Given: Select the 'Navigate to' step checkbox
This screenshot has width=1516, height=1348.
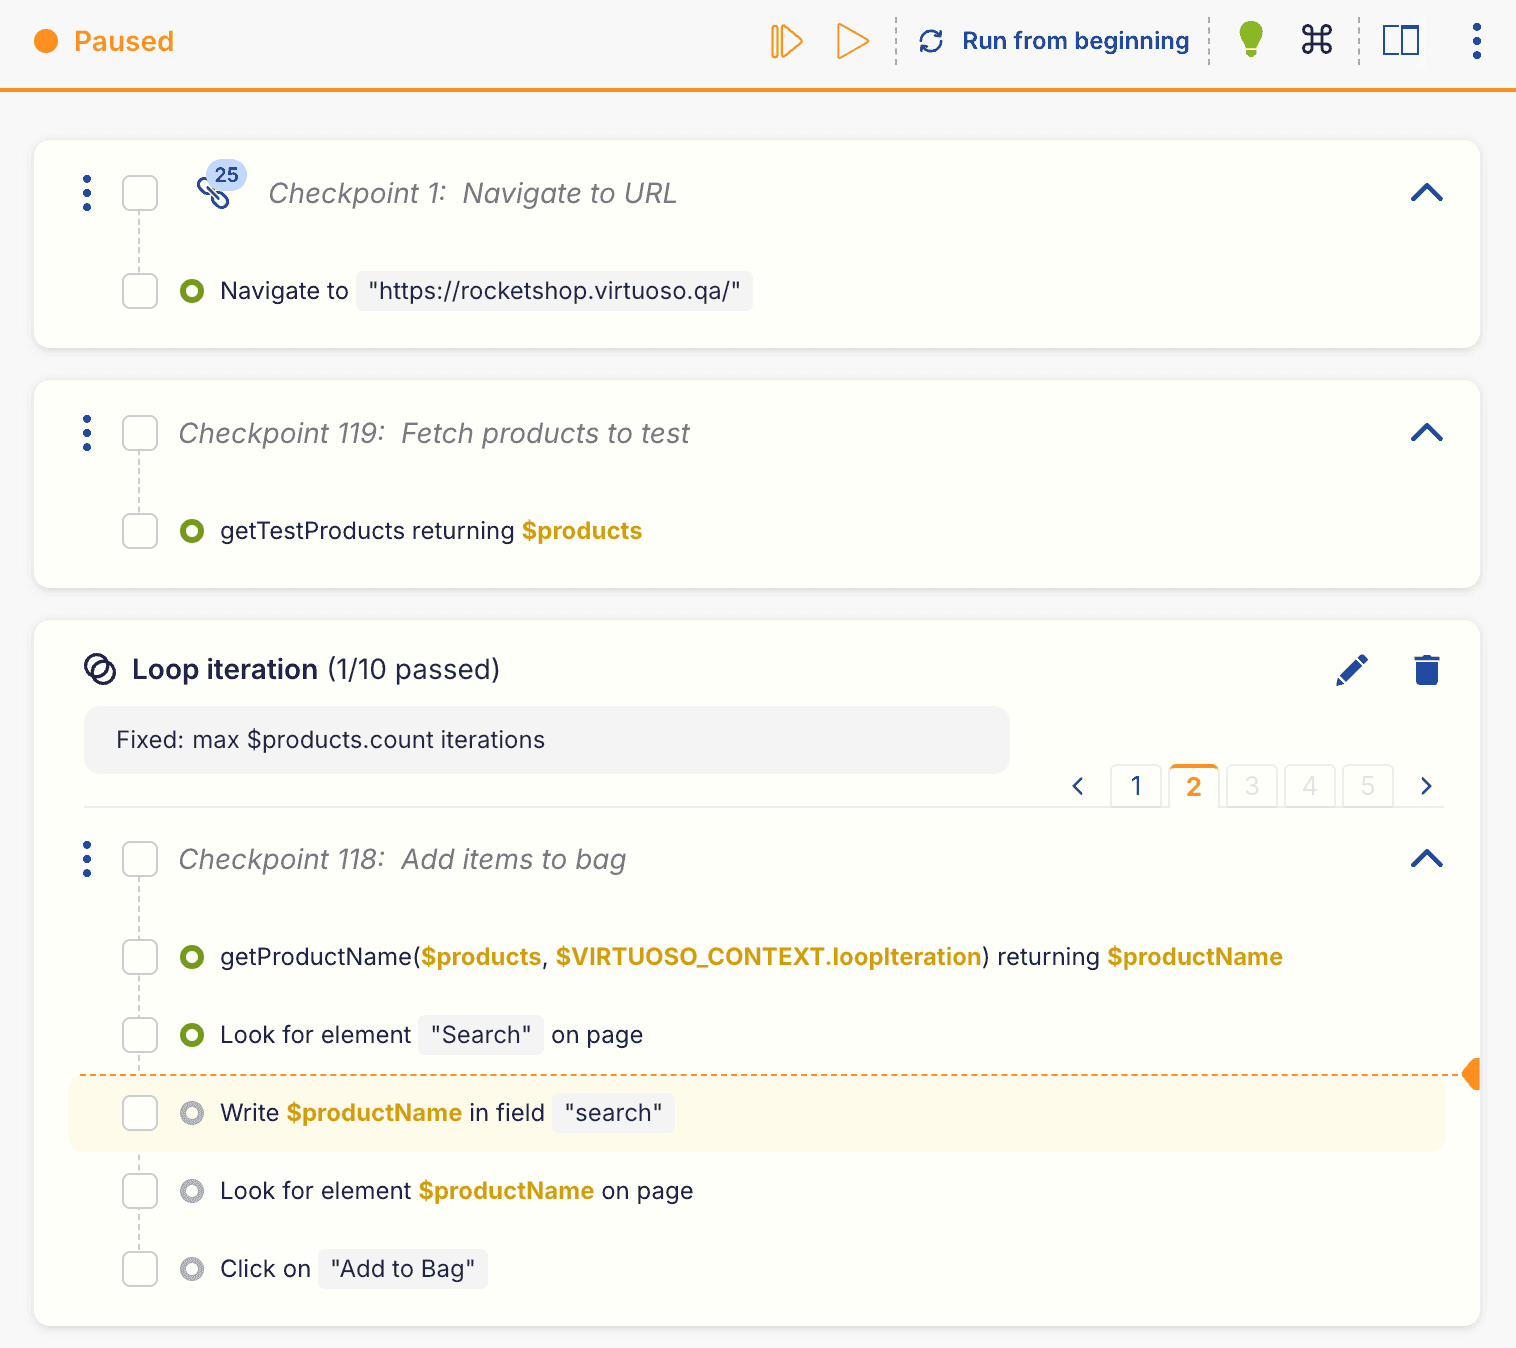Looking at the screenshot, I should (x=140, y=291).
